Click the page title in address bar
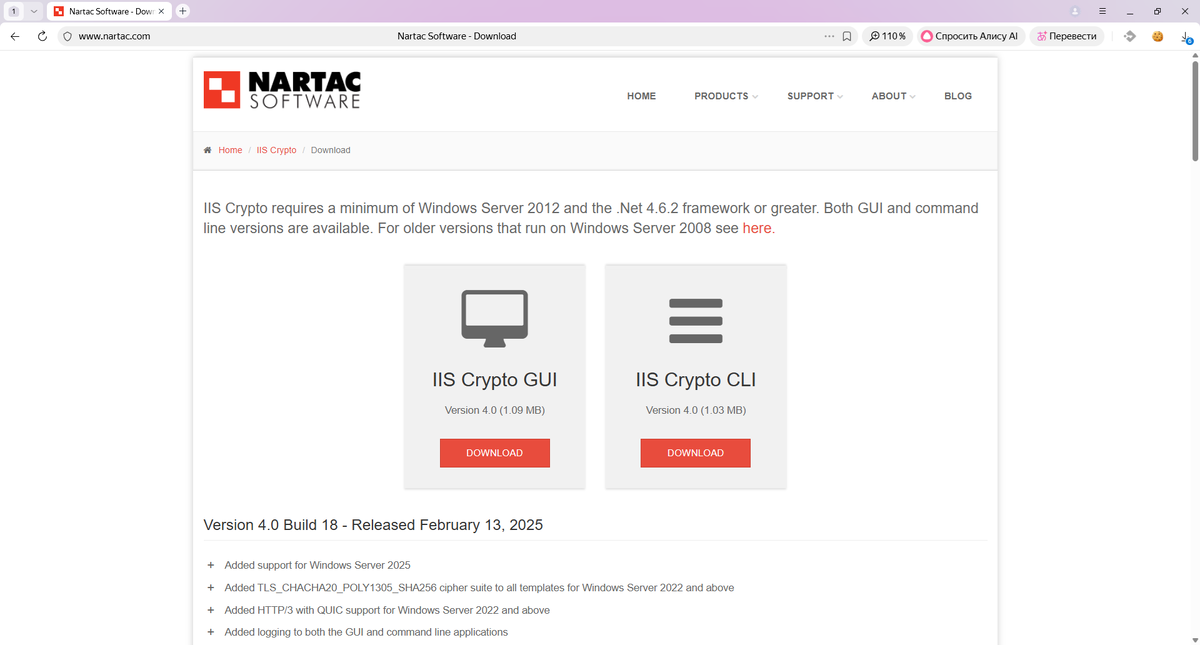 click(x=457, y=36)
